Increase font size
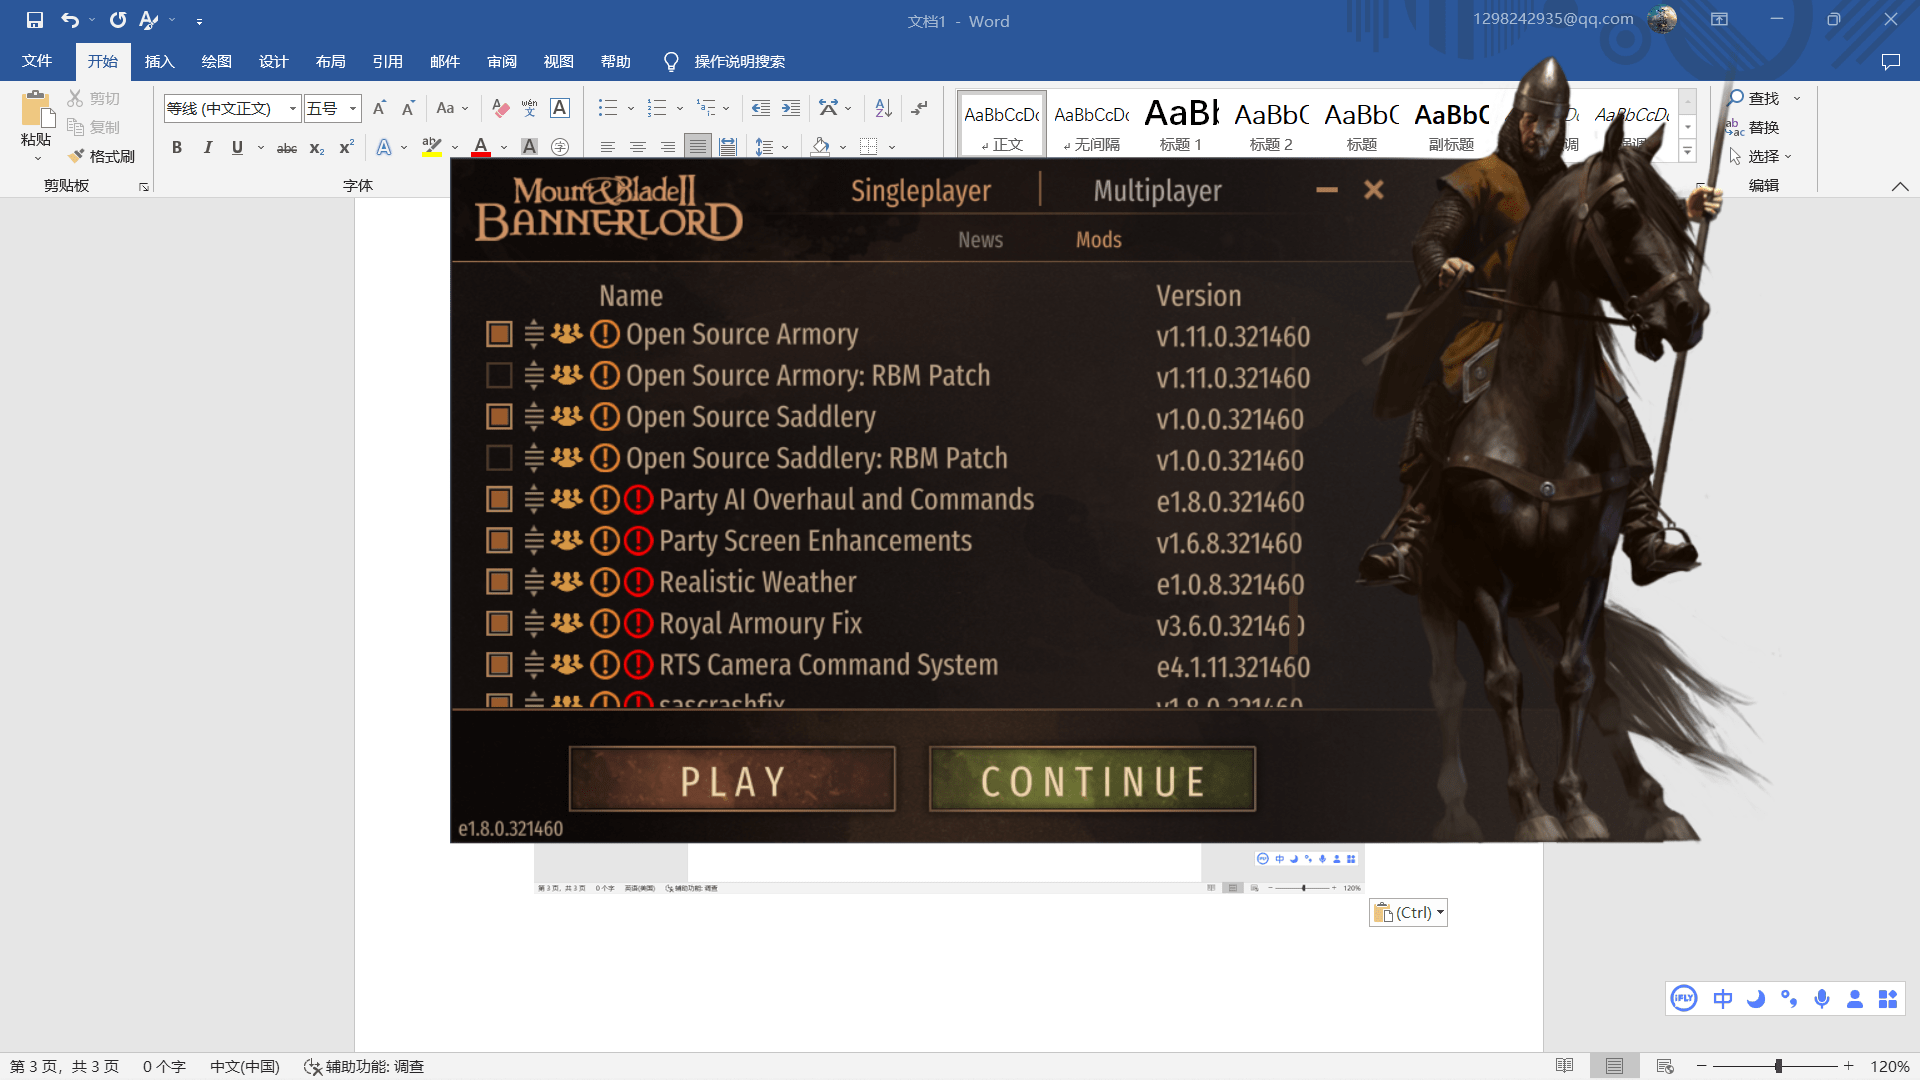The width and height of the screenshot is (1920, 1080). 379,108
